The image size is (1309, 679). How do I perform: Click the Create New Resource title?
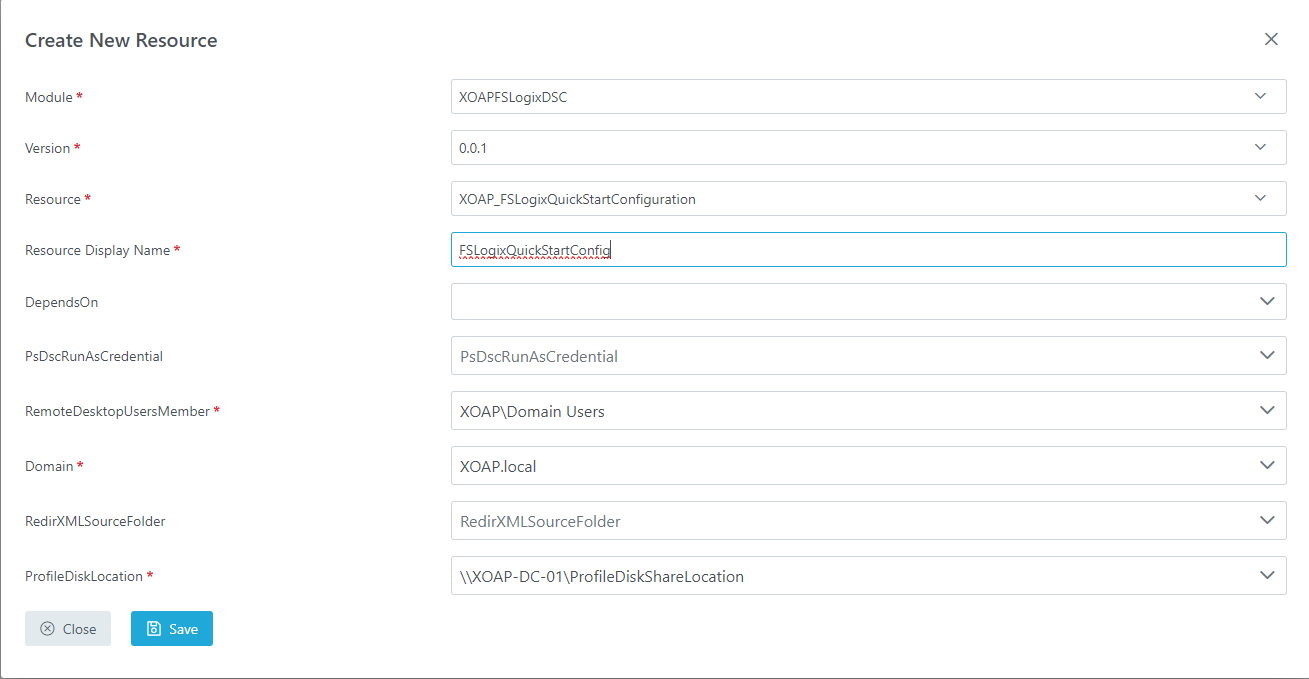coord(120,40)
